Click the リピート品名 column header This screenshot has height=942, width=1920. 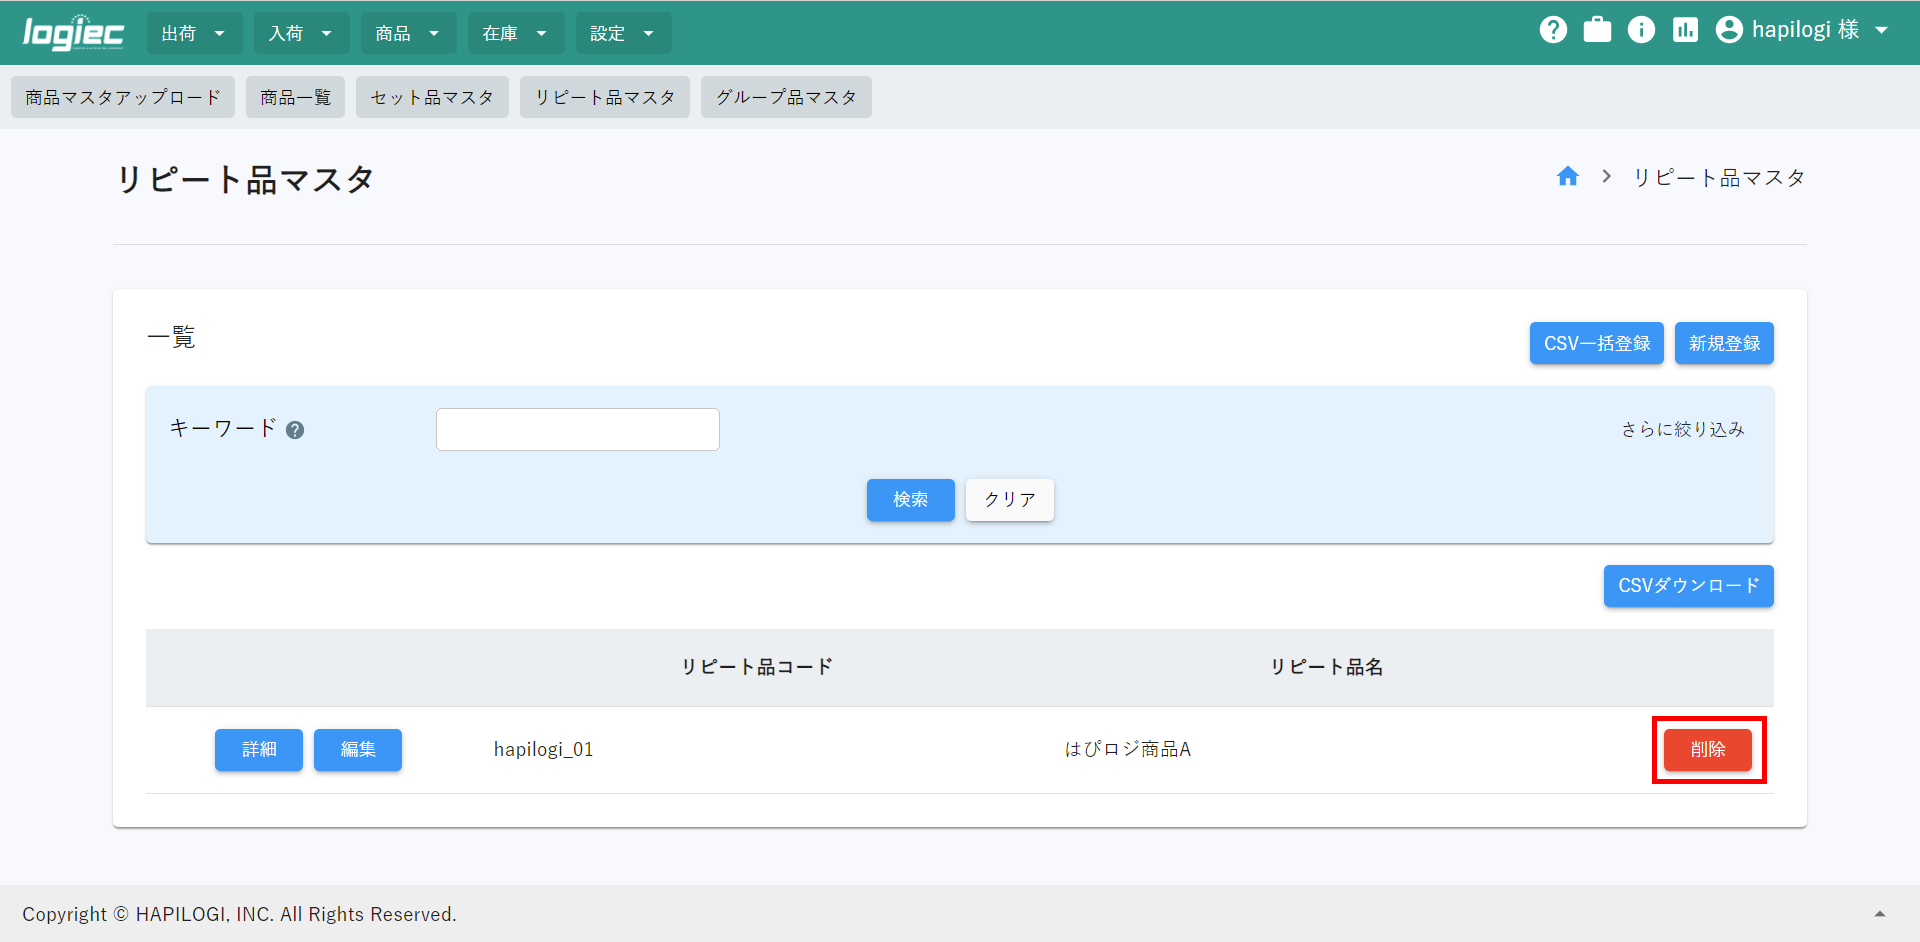click(1326, 667)
